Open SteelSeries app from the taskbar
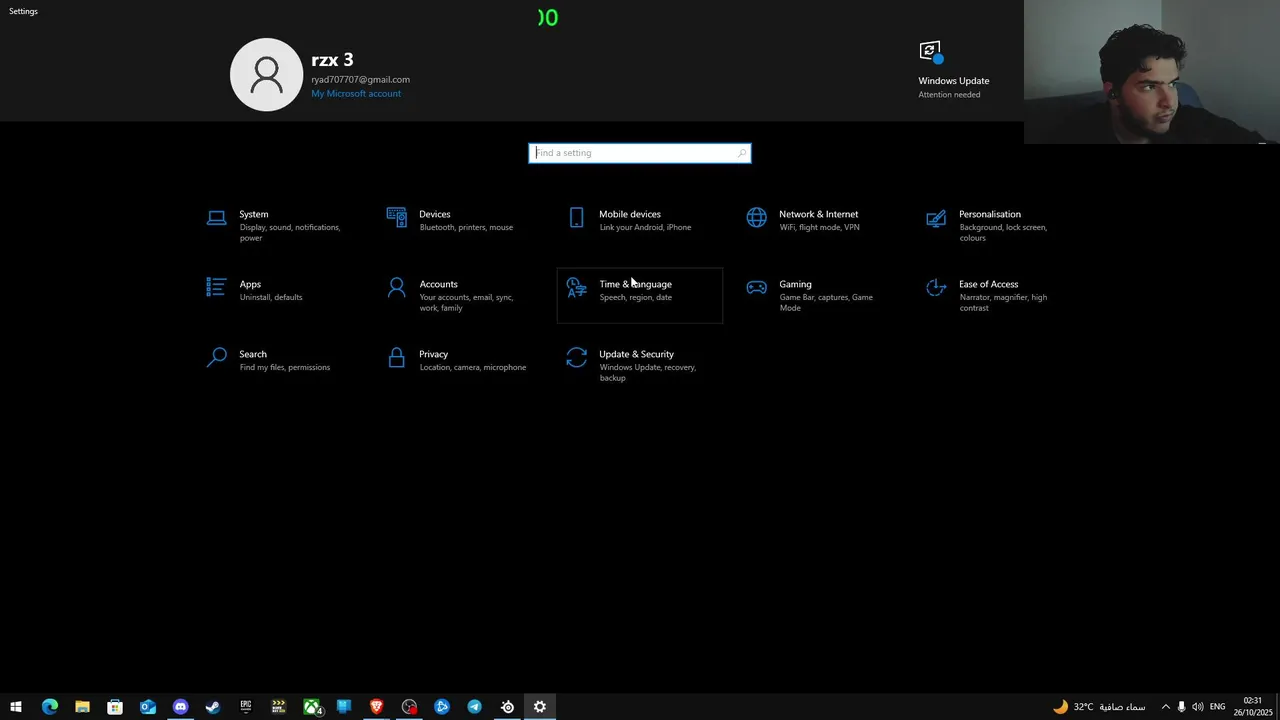 (x=507, y=707)
